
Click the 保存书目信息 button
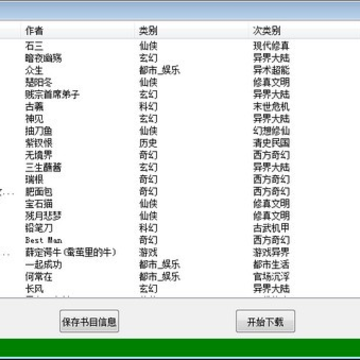(89, 321)
